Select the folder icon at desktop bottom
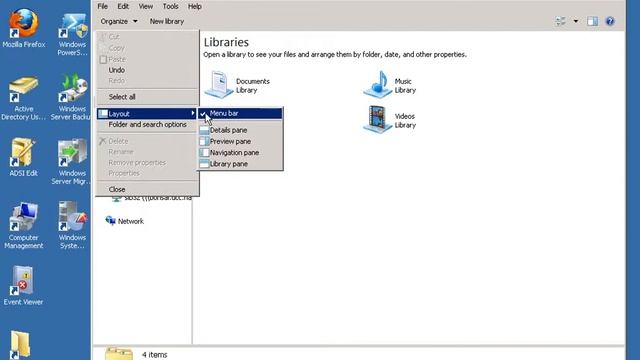The image size is (640, 360). (x=20, y=345)
